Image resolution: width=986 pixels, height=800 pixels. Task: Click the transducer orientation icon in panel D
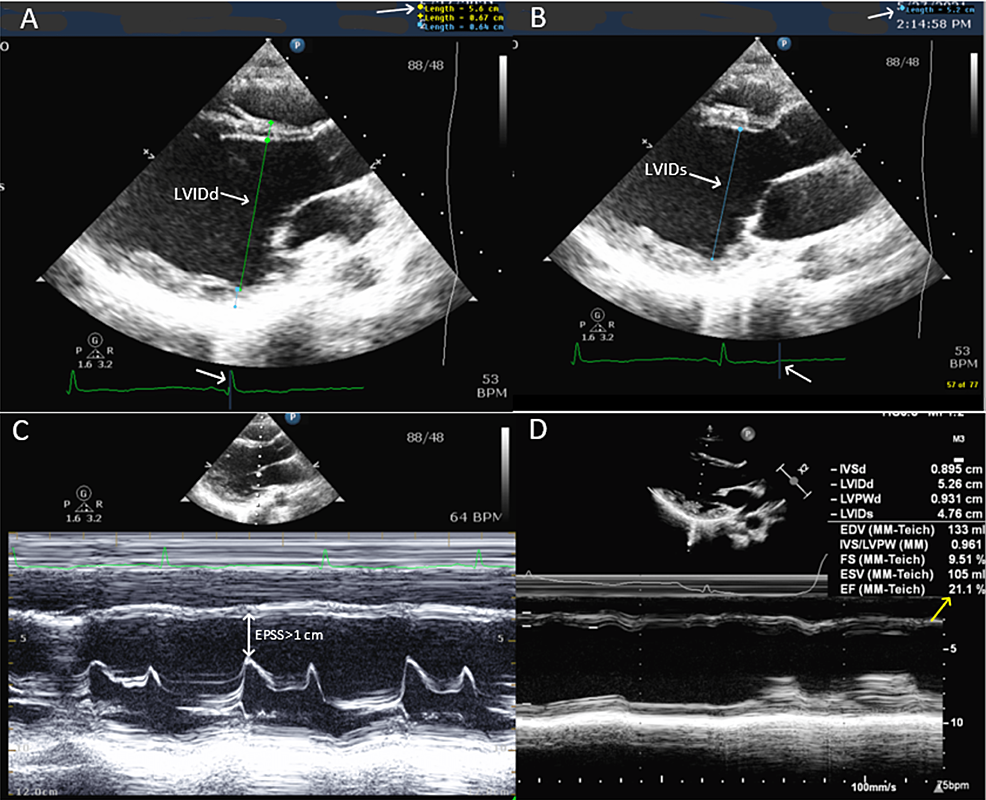[x=797, y=478]
